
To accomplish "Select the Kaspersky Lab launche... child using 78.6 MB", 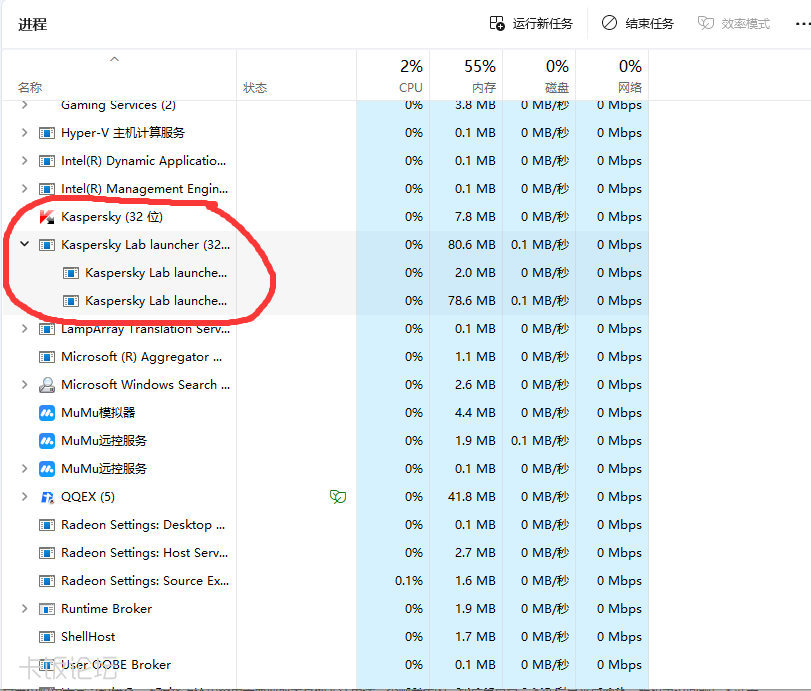I will [326, 301].
